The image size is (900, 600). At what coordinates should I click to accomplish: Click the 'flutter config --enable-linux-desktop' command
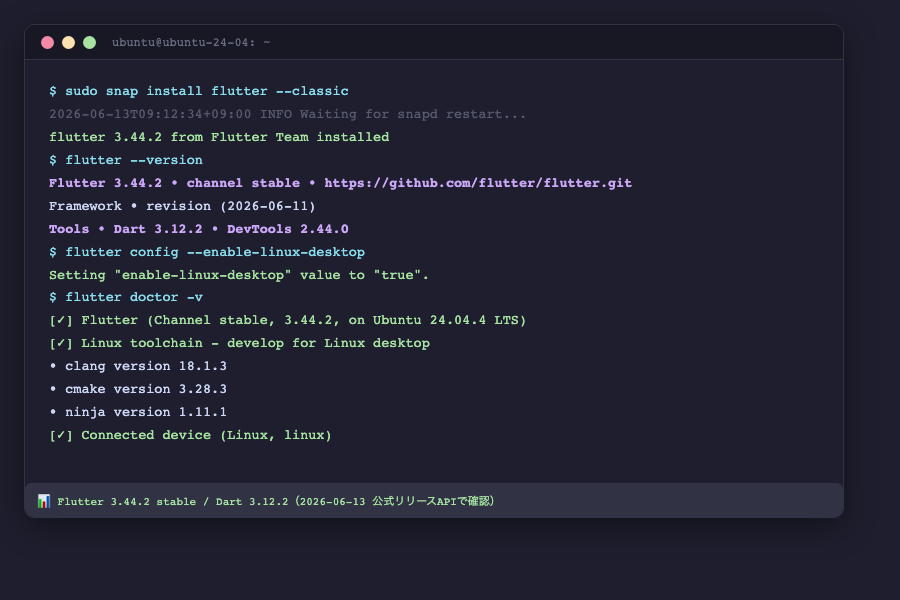(207, 252)
